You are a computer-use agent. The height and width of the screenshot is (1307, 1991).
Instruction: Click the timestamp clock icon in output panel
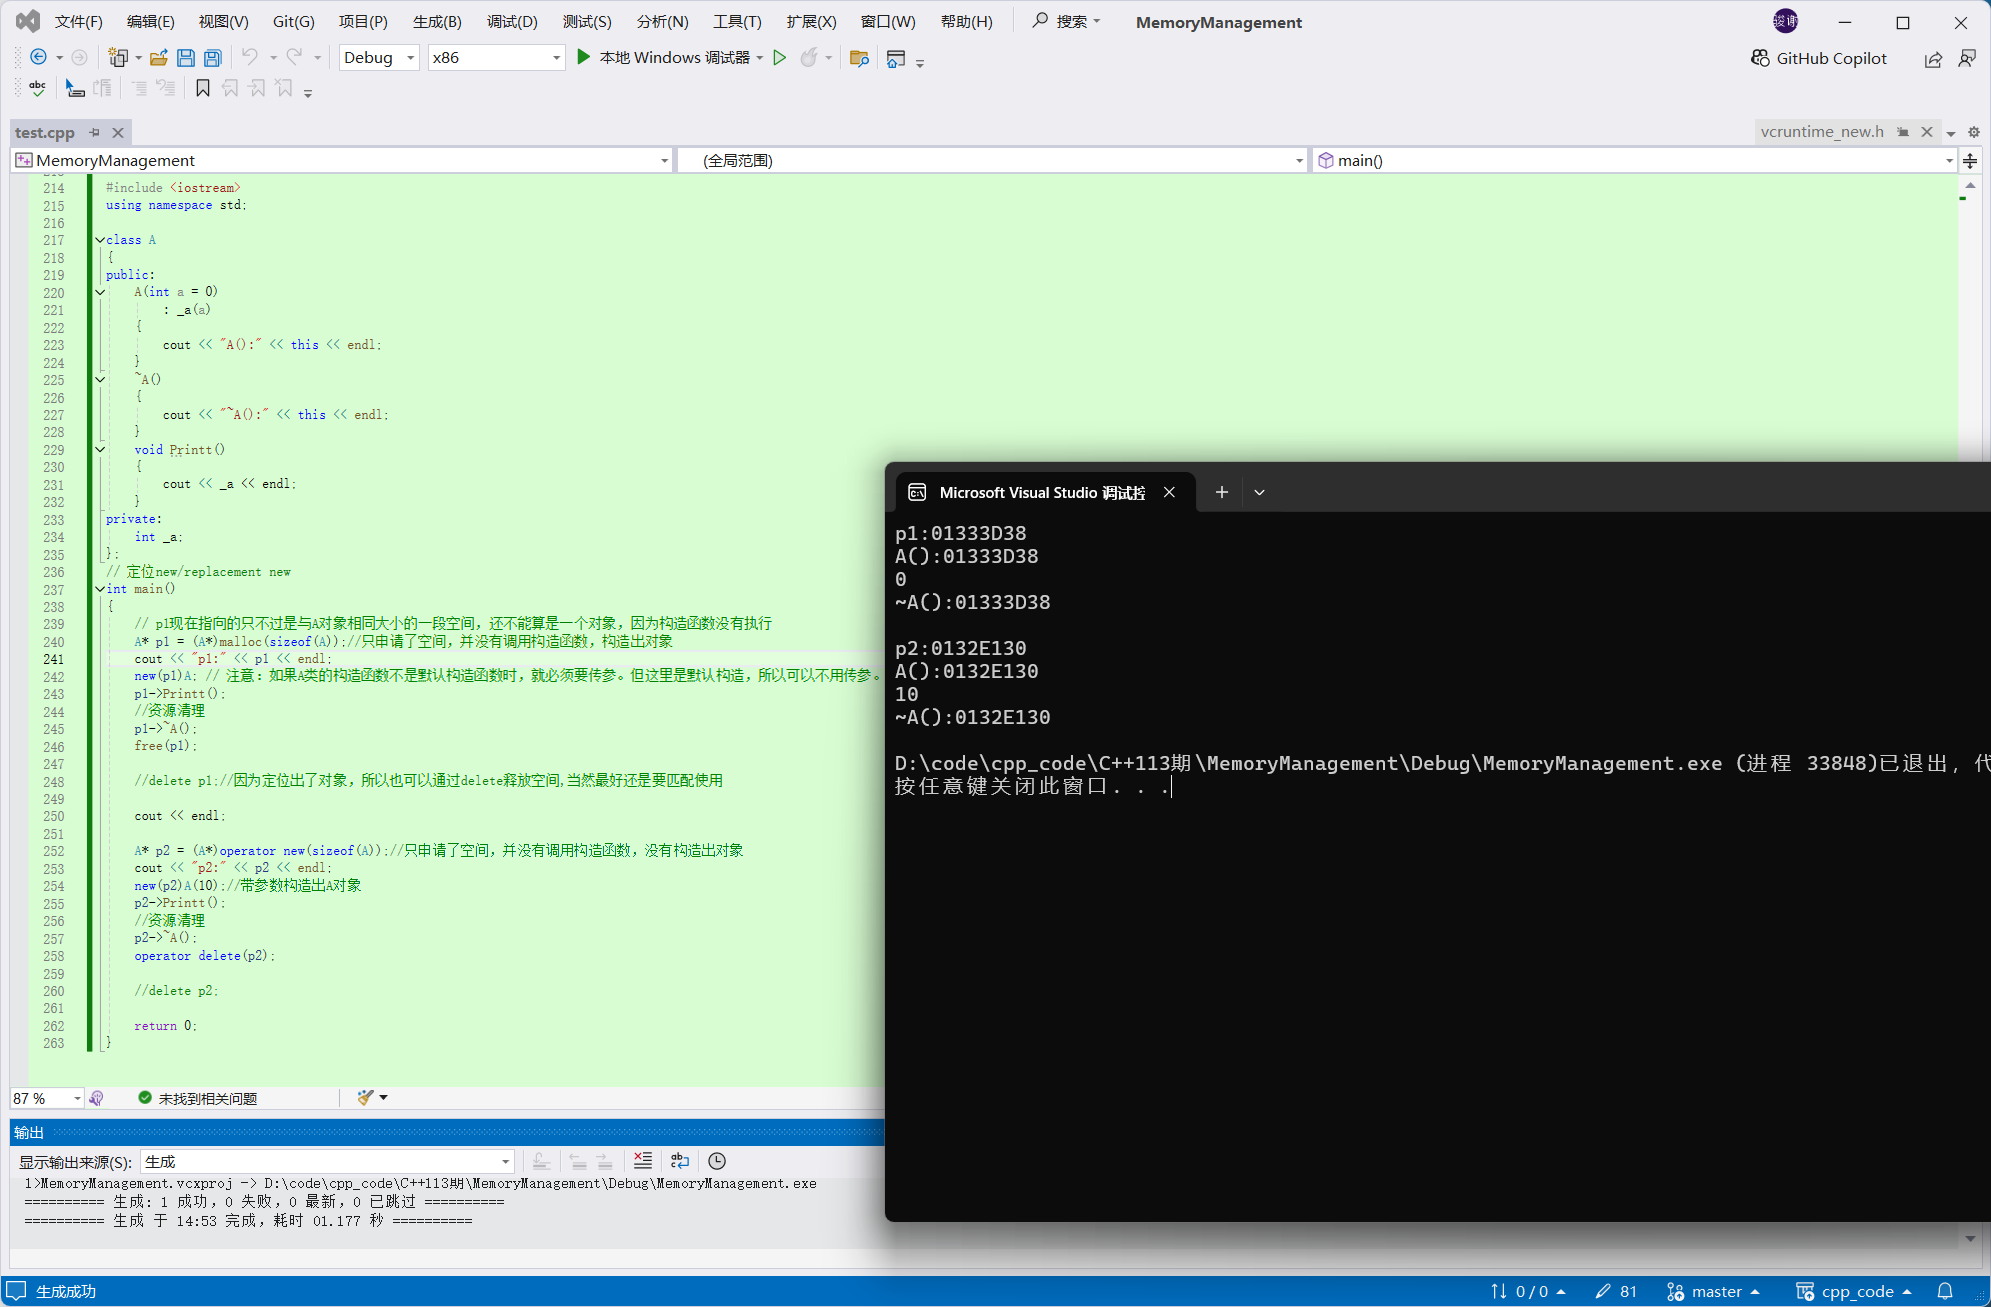coord(717,1161)
